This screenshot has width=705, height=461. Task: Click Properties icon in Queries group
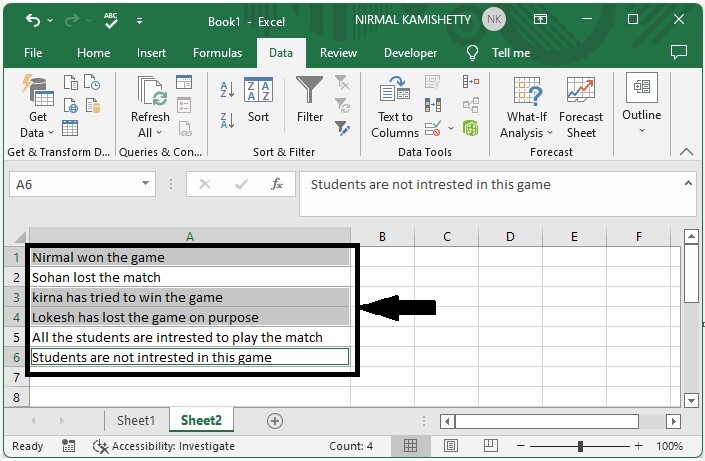pos(184,105)
